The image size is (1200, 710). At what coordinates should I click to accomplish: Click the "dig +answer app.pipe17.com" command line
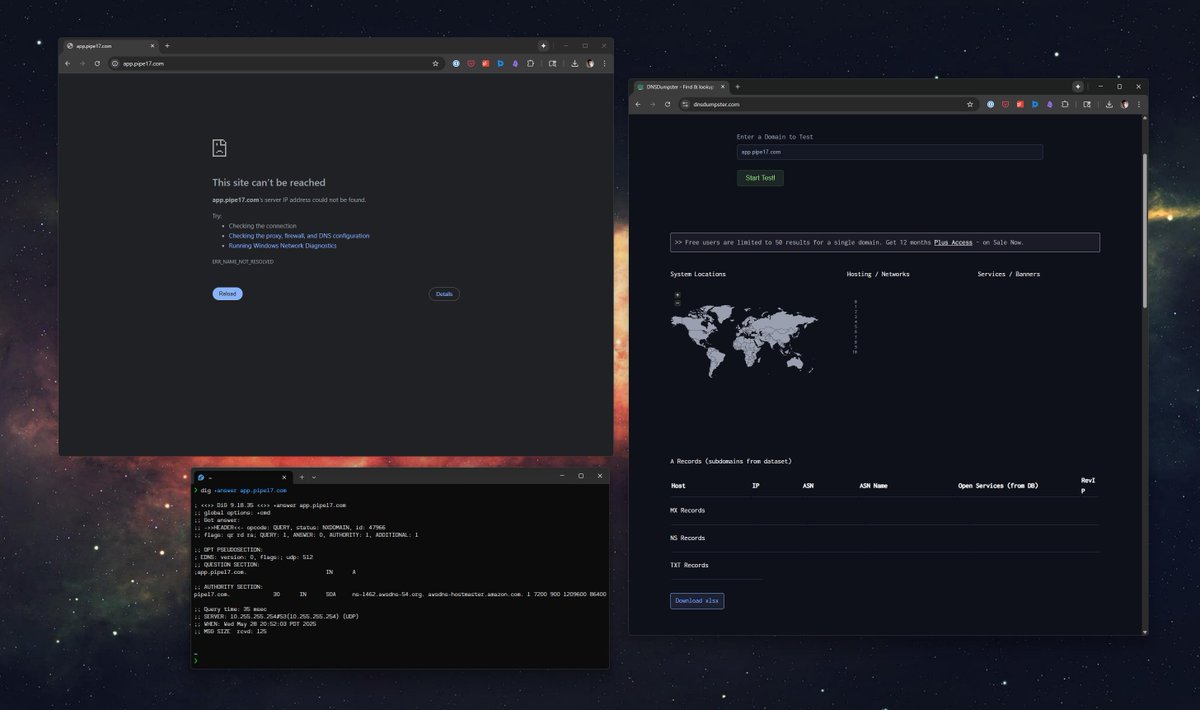pos(243,491)
